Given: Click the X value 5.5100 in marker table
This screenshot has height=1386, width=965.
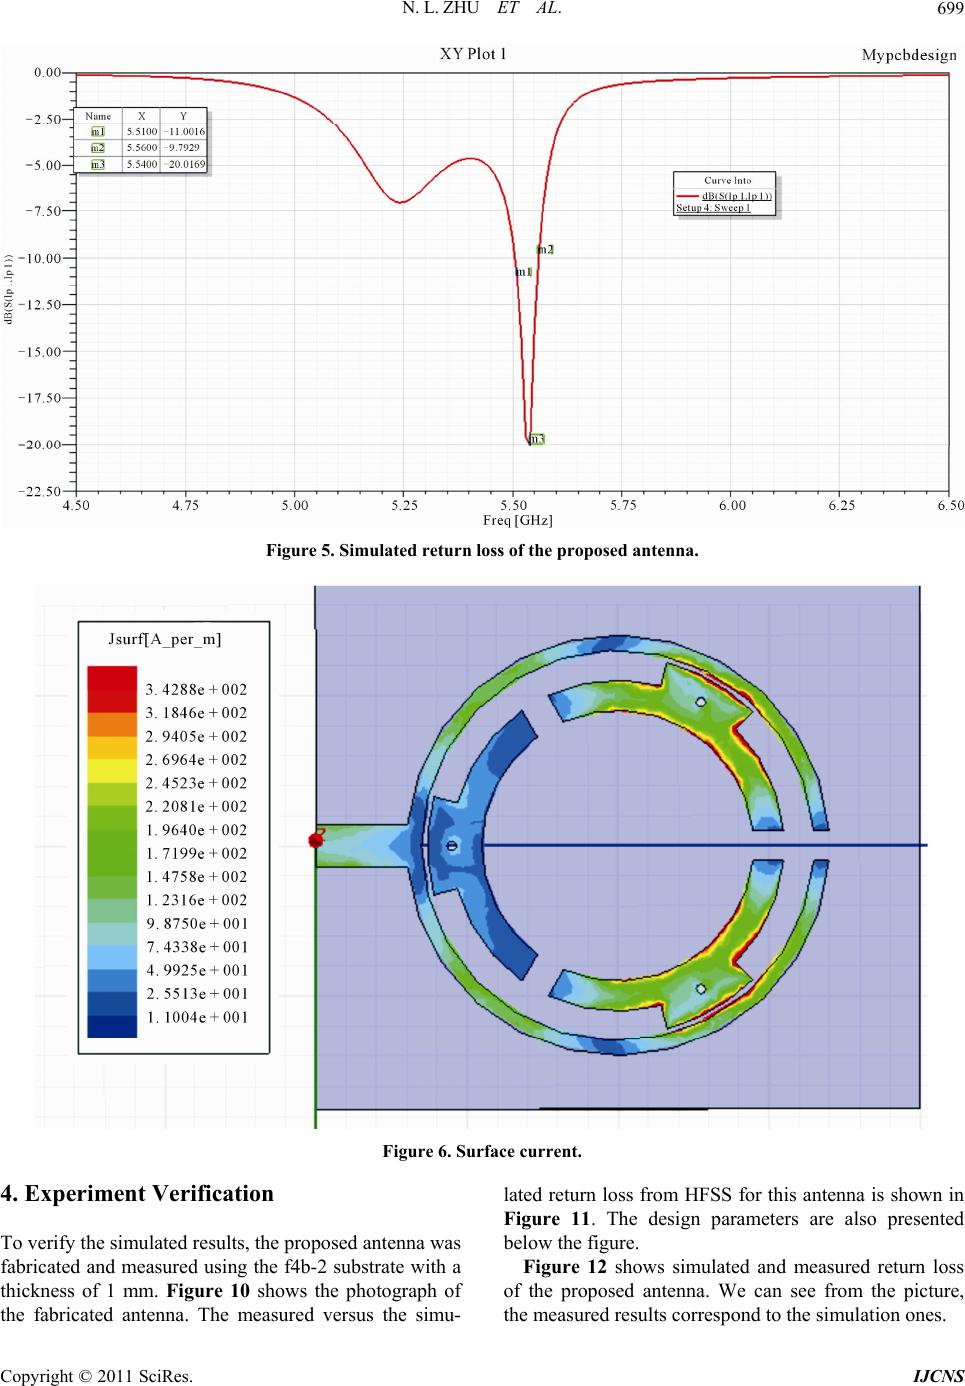Looking at the screenshot, I should pyautogui.click(x=141, y=132).
